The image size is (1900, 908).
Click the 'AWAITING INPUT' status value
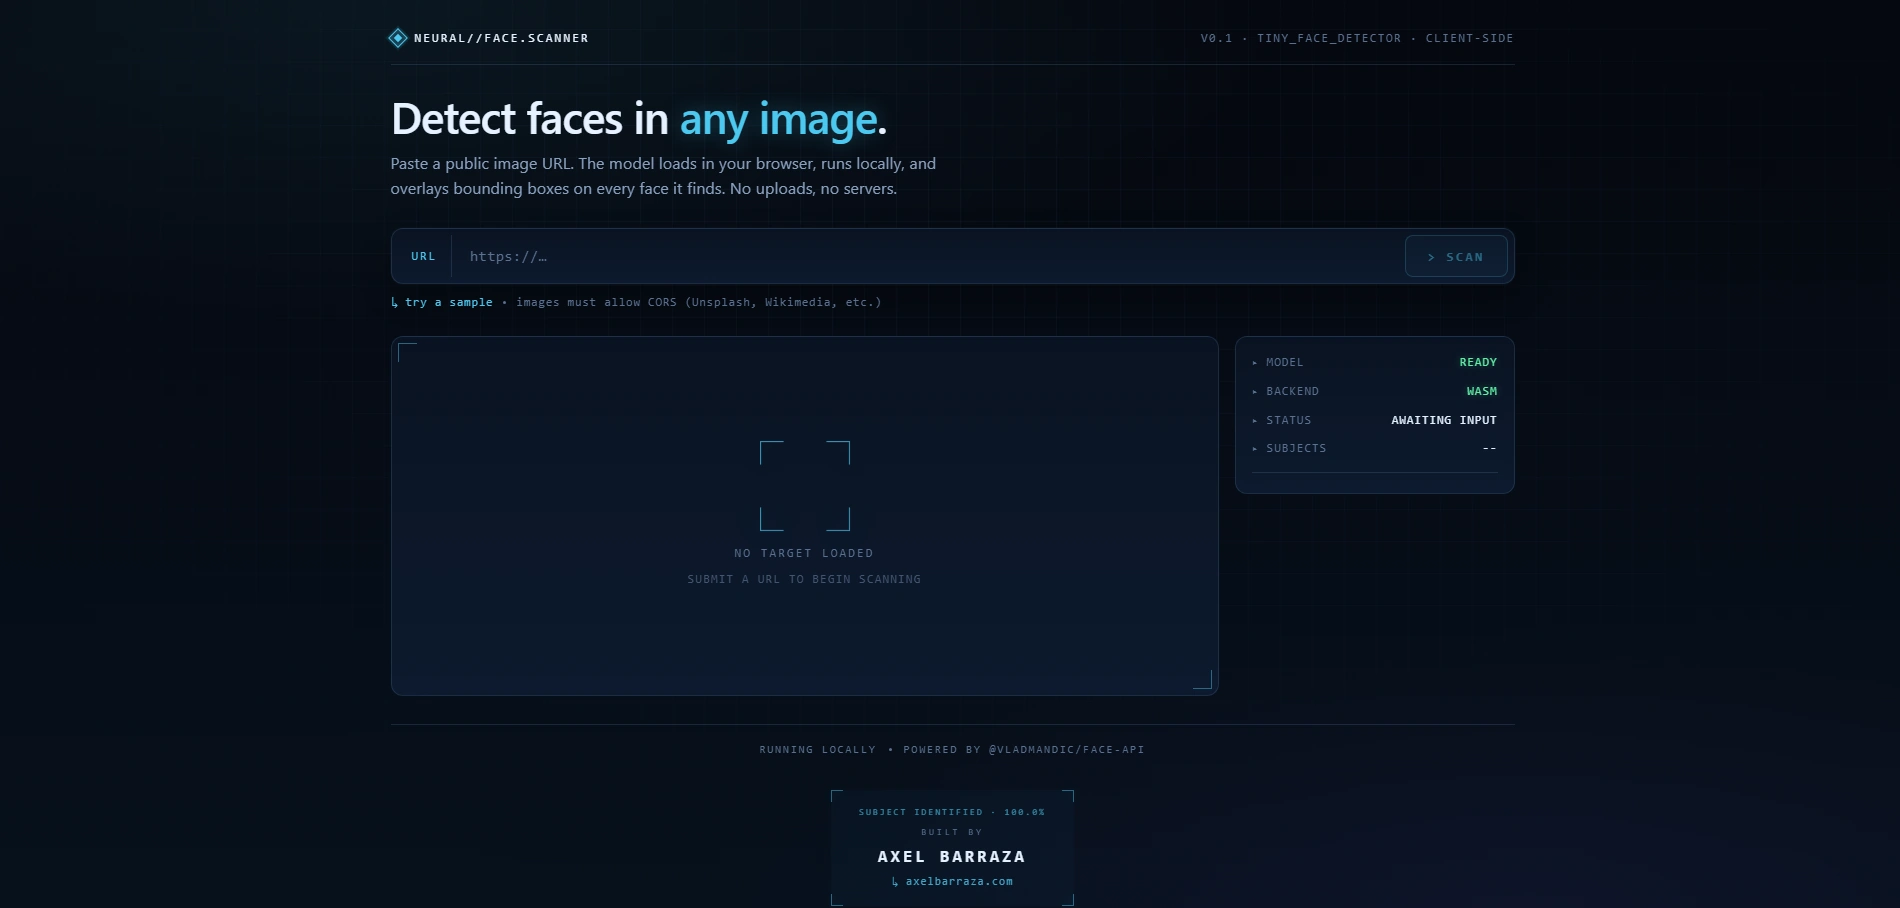tap(1444, 420)
